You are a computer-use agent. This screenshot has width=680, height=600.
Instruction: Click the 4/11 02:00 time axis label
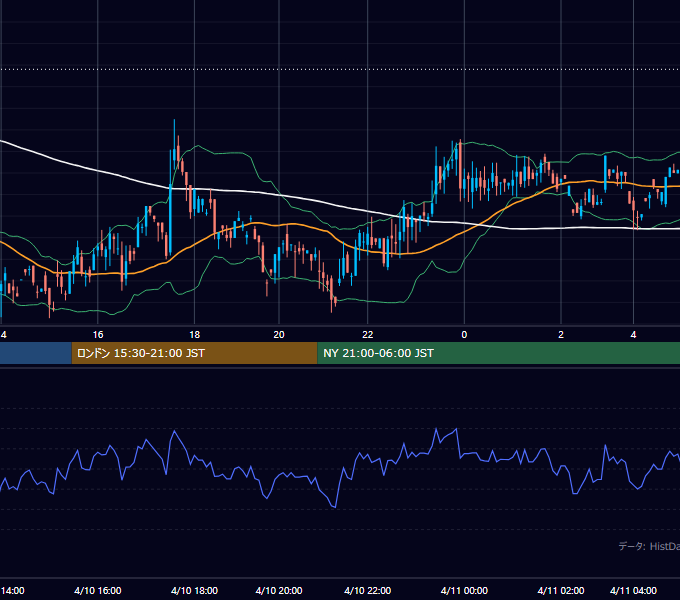tap(561, 590)
